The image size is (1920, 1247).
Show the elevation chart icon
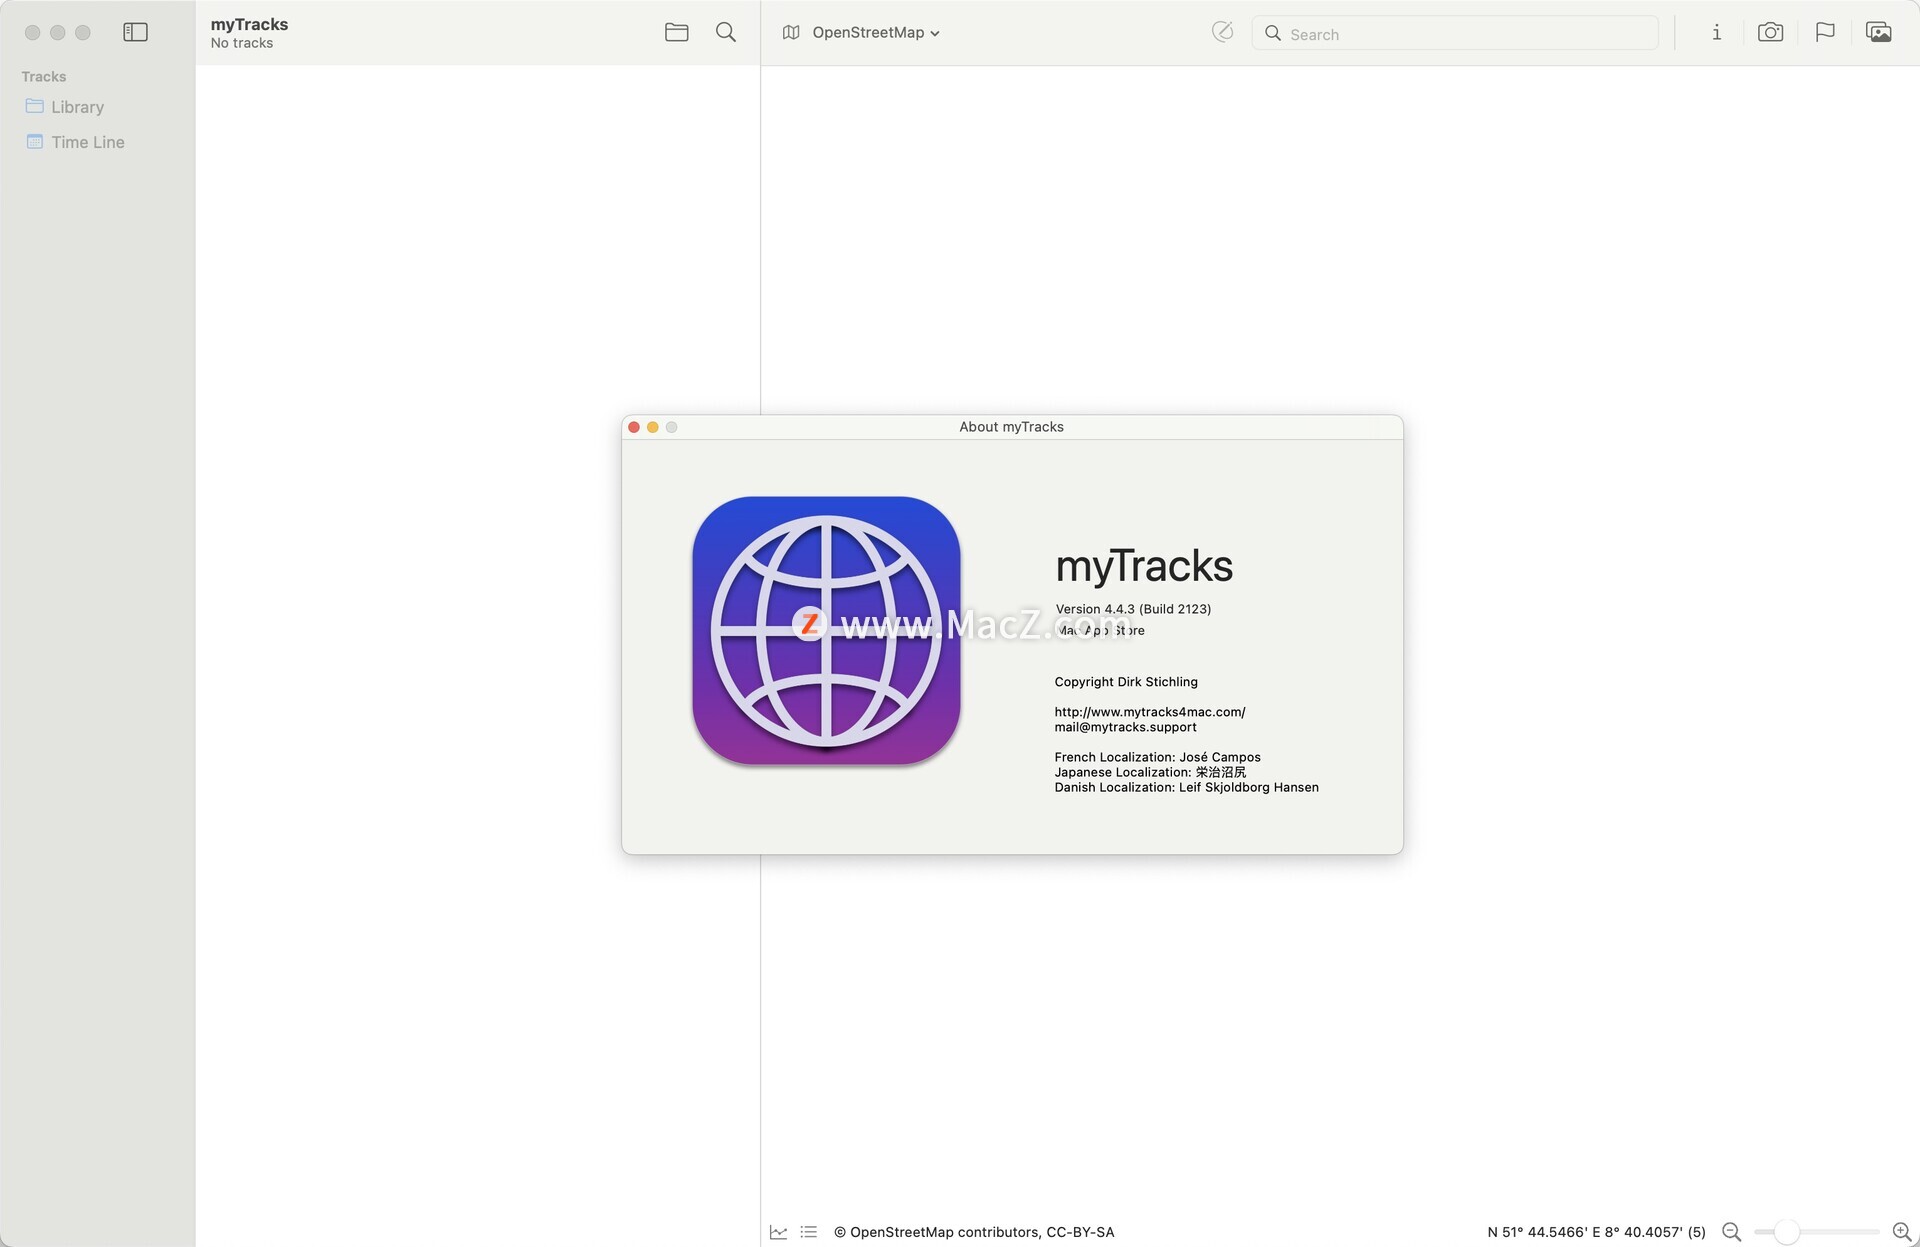[778, 1232]
